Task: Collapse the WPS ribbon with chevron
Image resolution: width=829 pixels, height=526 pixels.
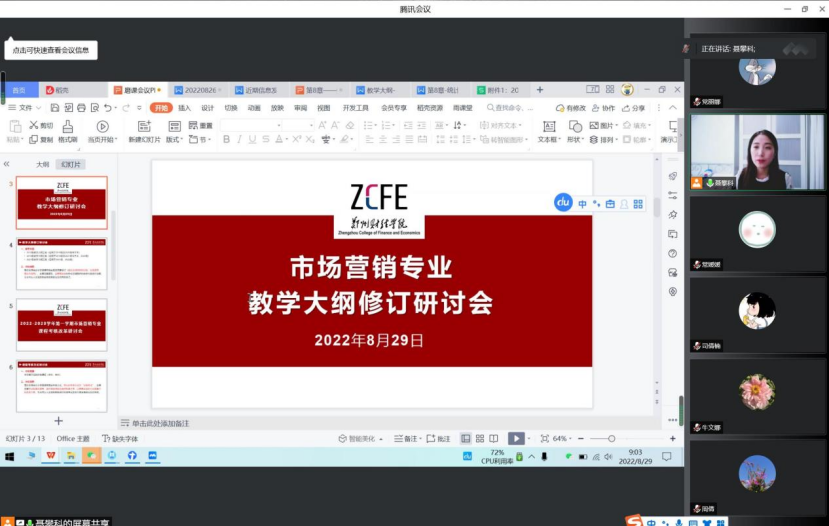Action: 673,108
